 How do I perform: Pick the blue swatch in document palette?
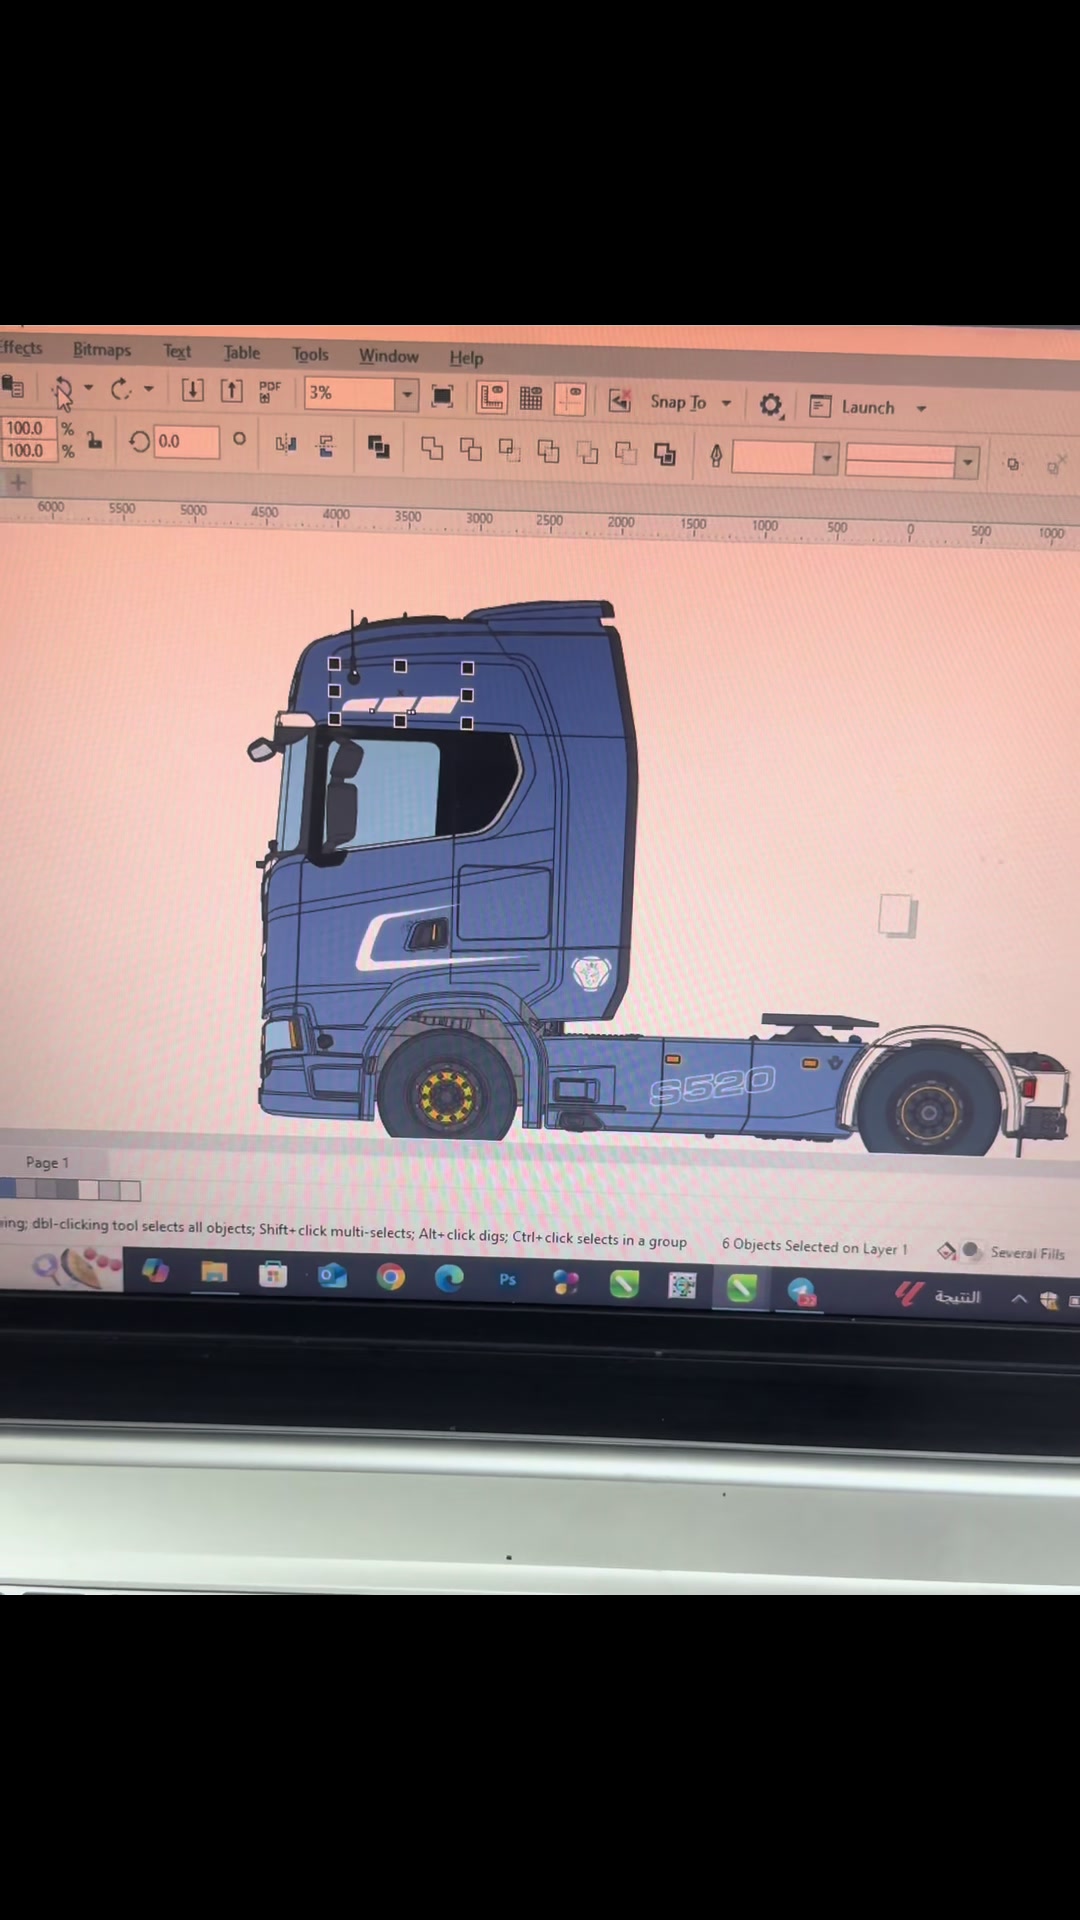tap(8, 1188)
